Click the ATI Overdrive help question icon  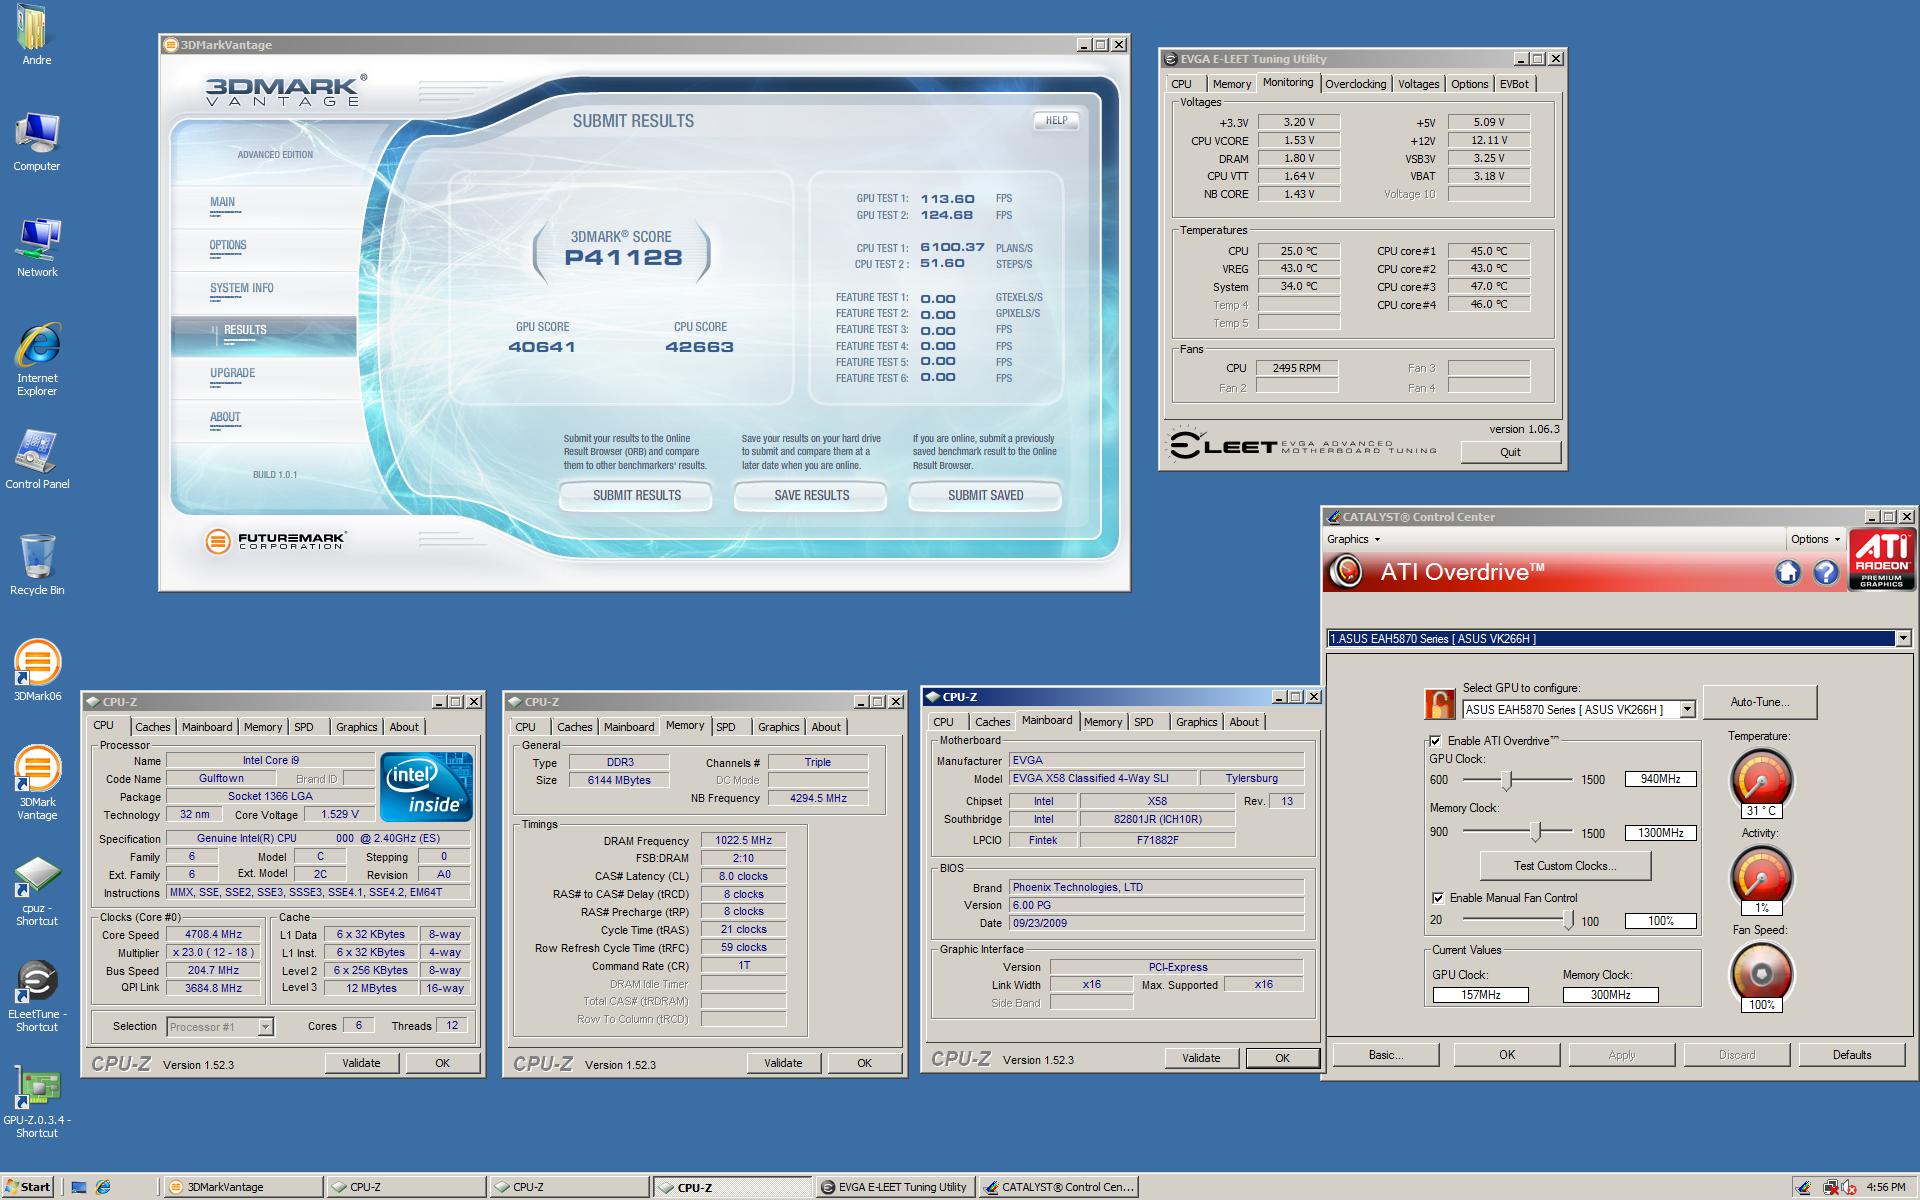coord(1826,572)
